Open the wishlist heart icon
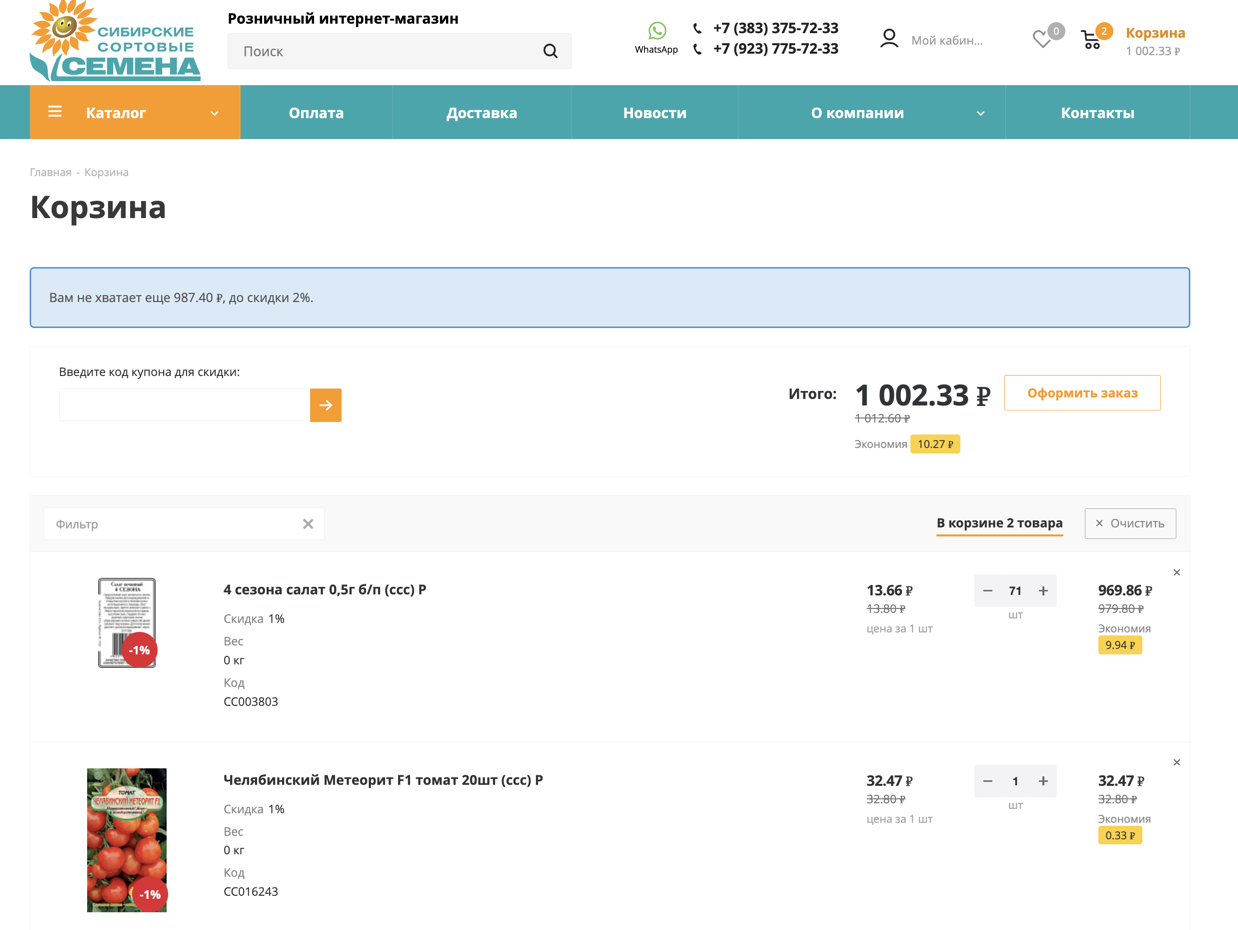This screenshot has width=1238, height=930. click(x=1042, y=40)
